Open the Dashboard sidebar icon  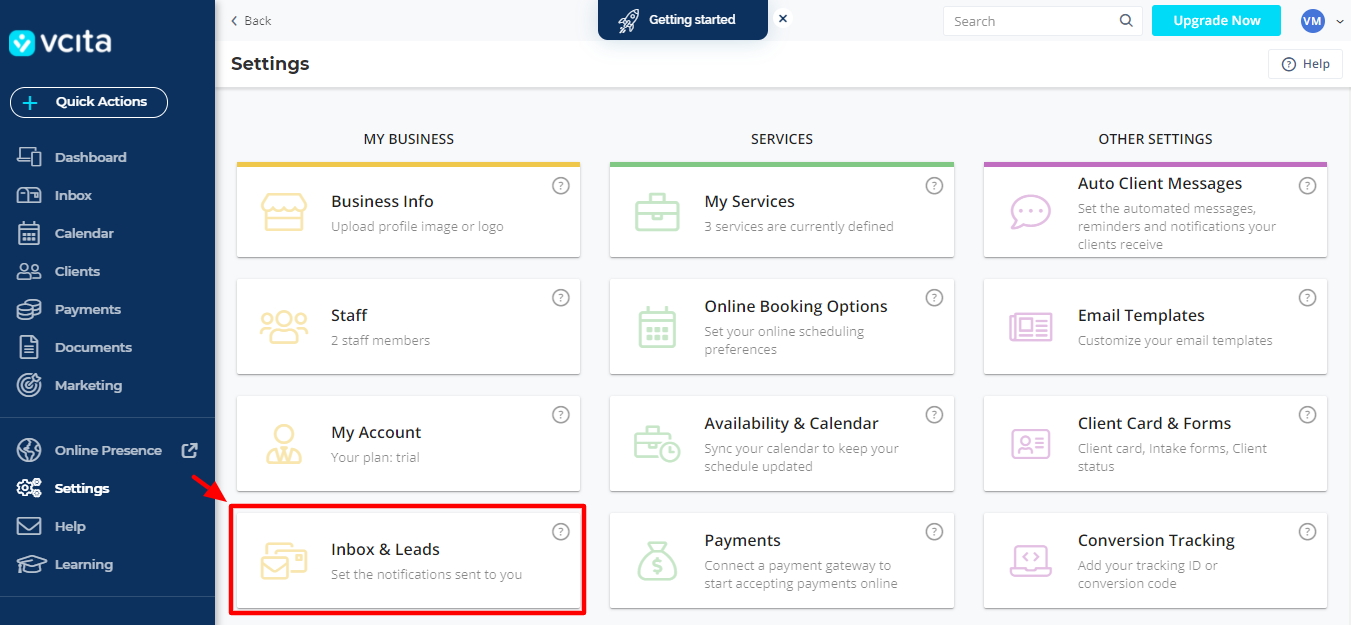(29, 157)
